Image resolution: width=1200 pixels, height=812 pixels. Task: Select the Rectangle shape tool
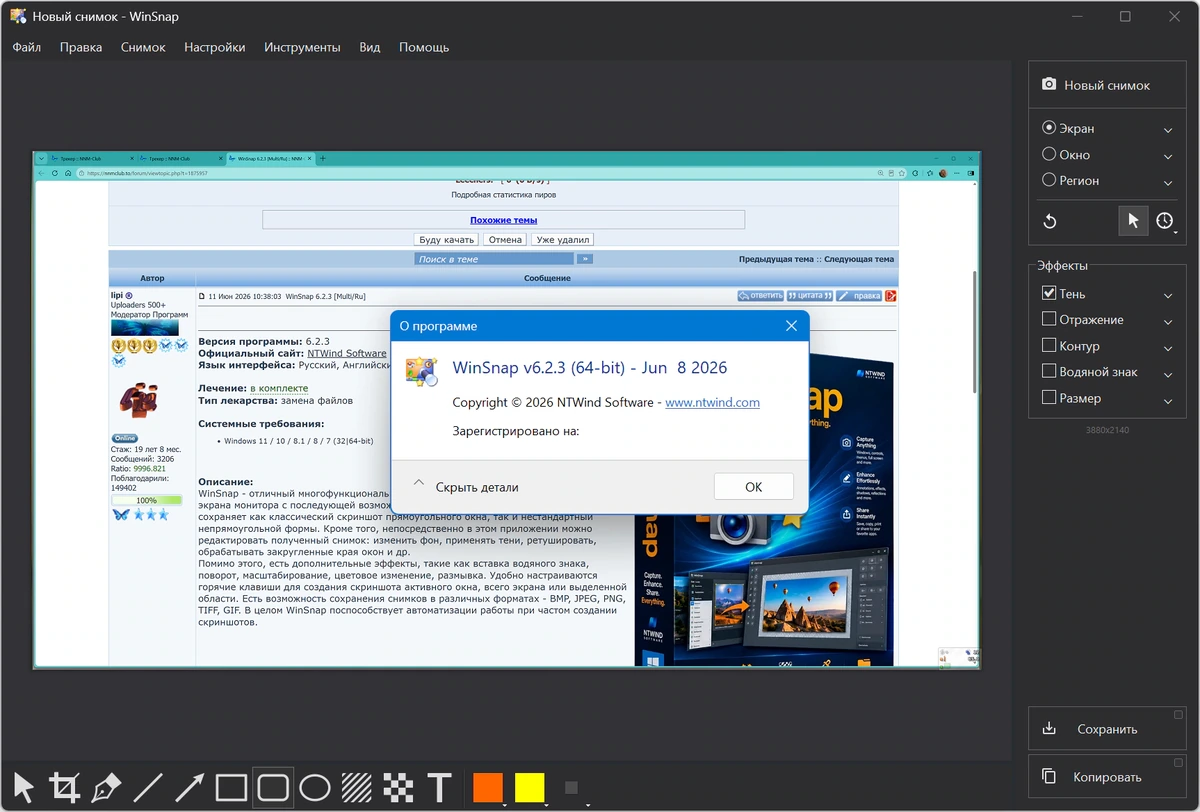pyautogui.click(x=231, y=788)
